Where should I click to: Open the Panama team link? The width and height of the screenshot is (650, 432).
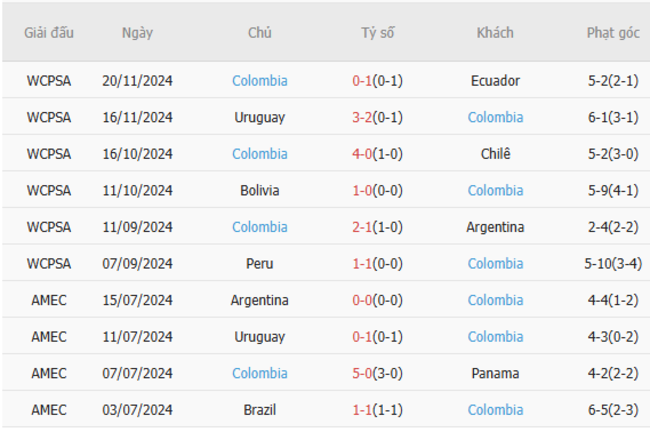click(x=495, y=373)
